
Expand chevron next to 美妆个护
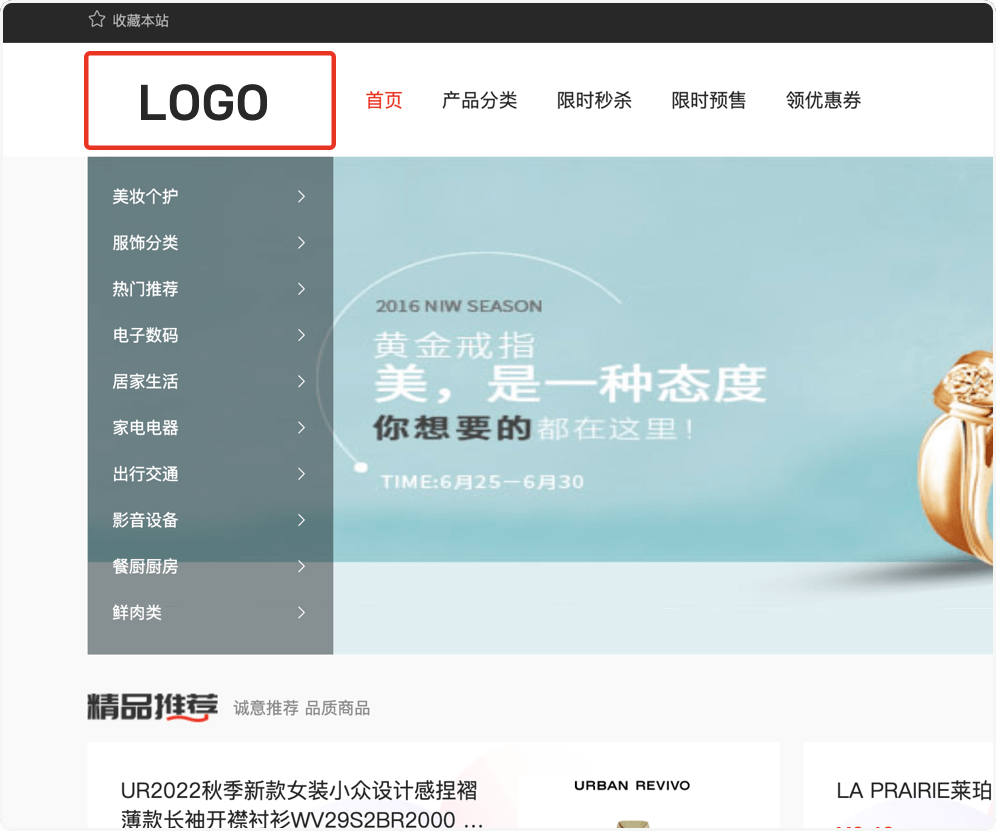click(x=301, y=197)
